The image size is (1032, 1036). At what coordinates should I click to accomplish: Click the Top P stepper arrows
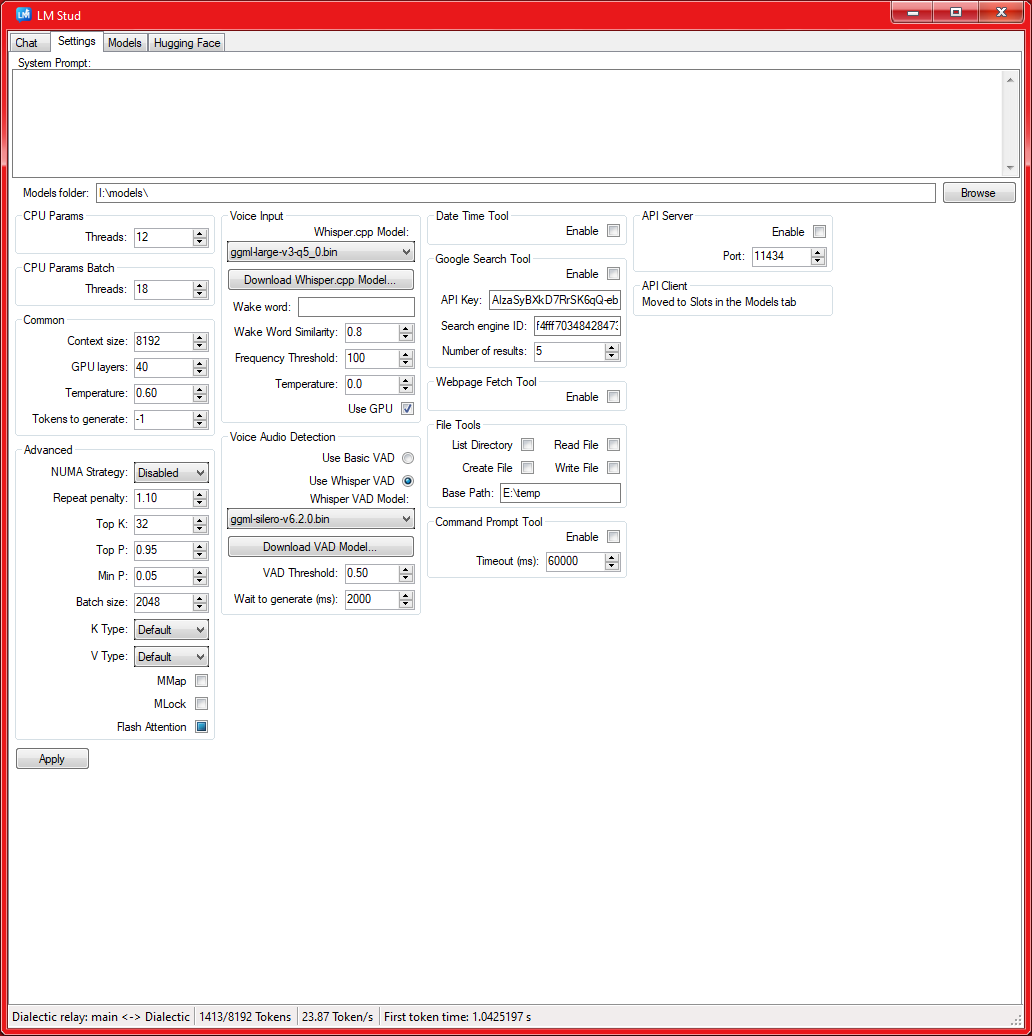[200, 550]
